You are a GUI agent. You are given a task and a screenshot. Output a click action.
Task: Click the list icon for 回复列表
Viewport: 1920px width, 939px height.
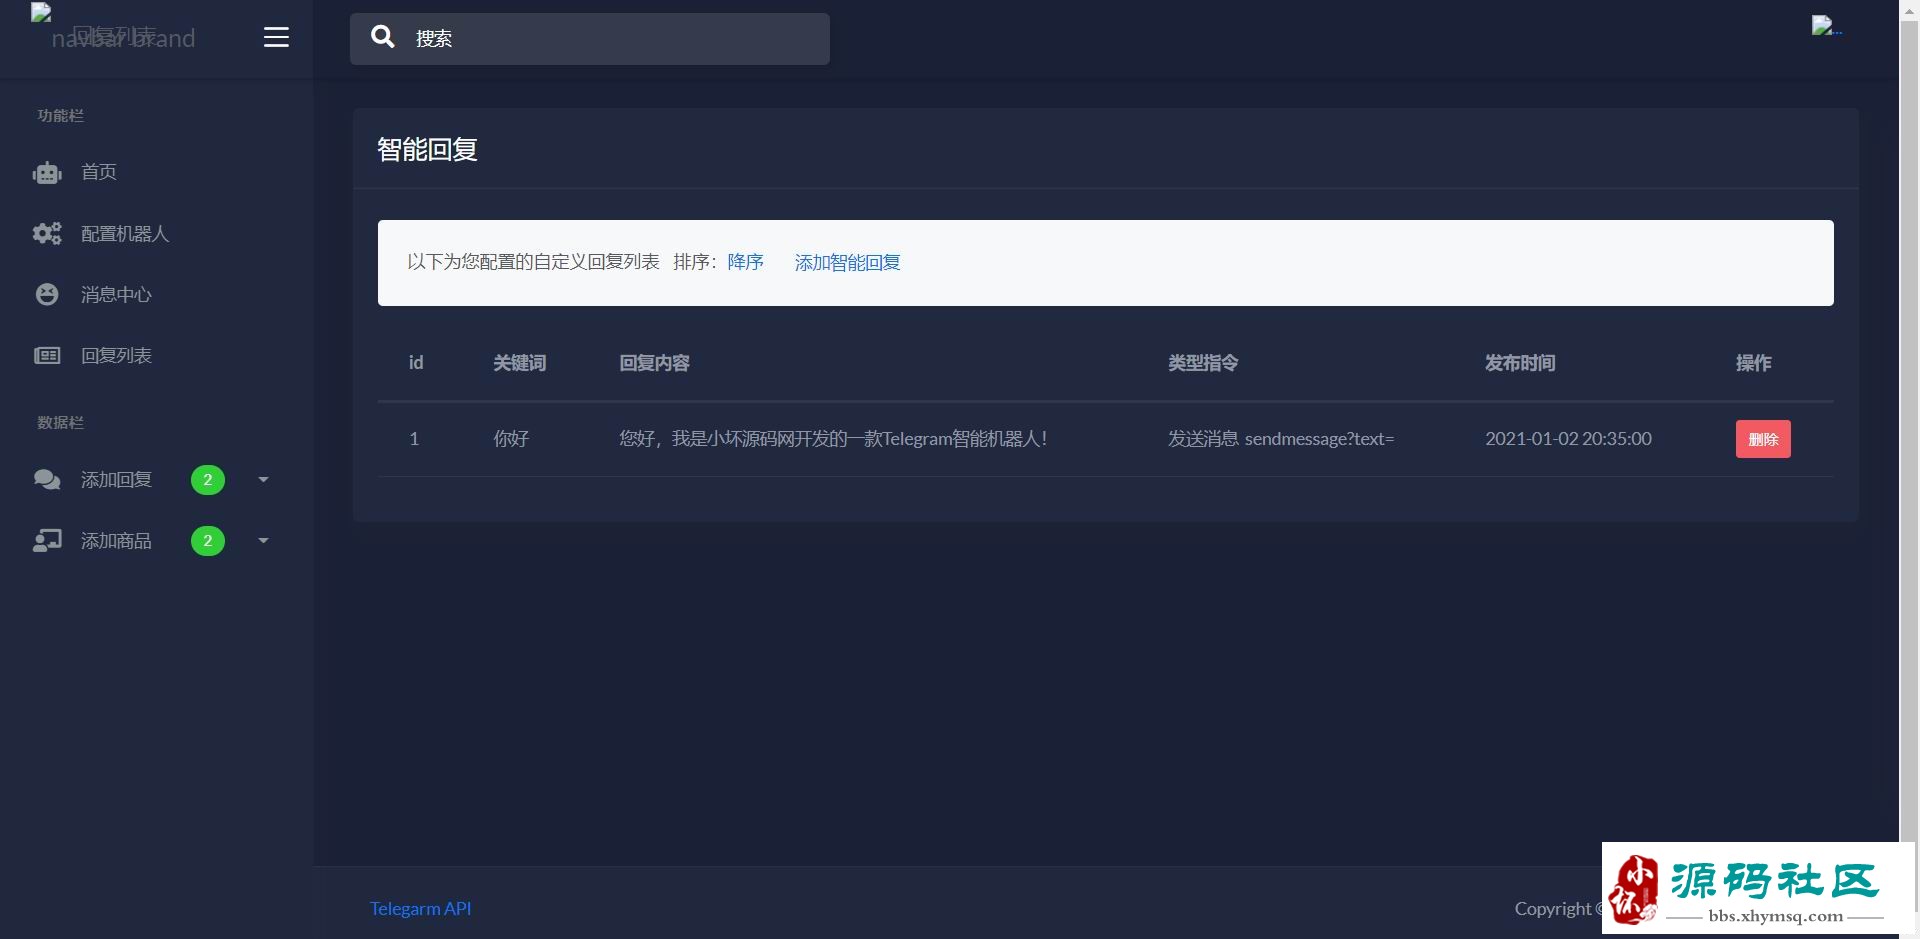[x=47, y=356]
